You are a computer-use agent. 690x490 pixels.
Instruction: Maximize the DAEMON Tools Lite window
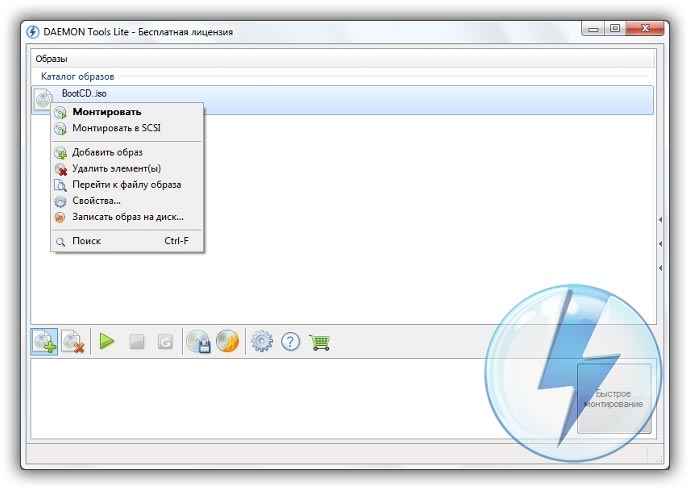pos(615,29)
